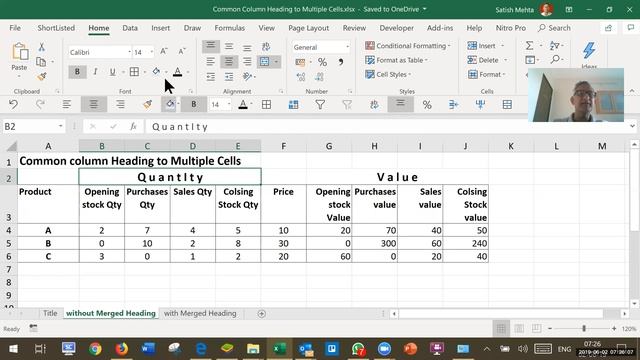Switch to the Page Layout tab

coord(309,28)
